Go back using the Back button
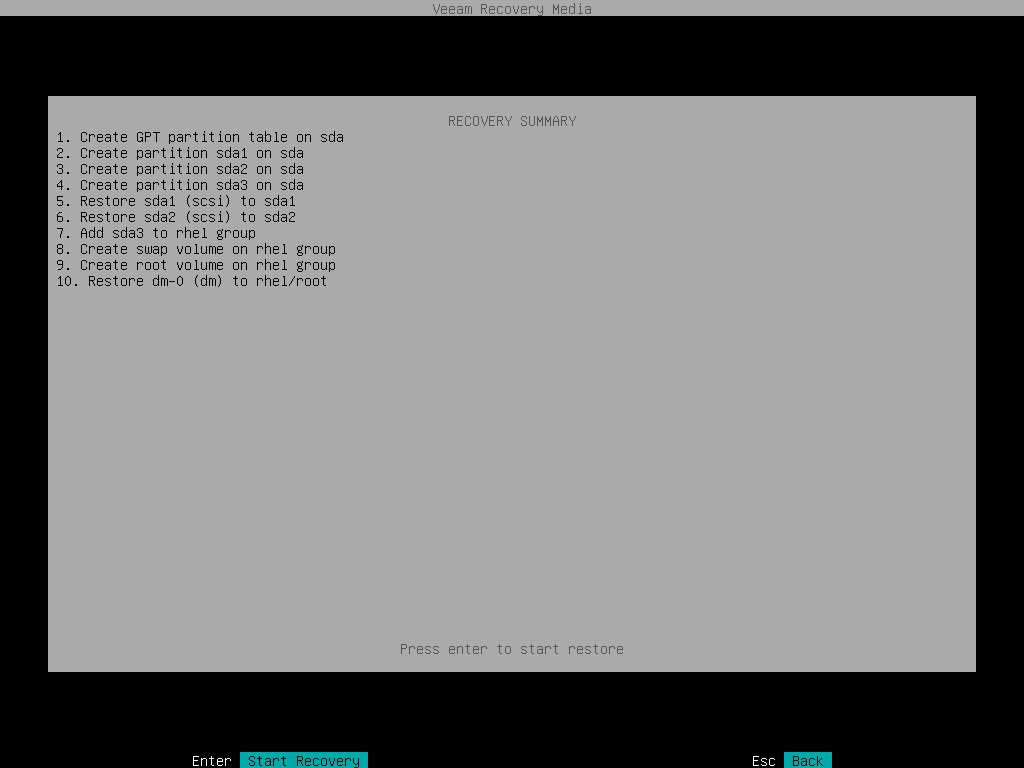This screenshot has height=768, width=1024. pyautogui.click(x=807, y=760)
